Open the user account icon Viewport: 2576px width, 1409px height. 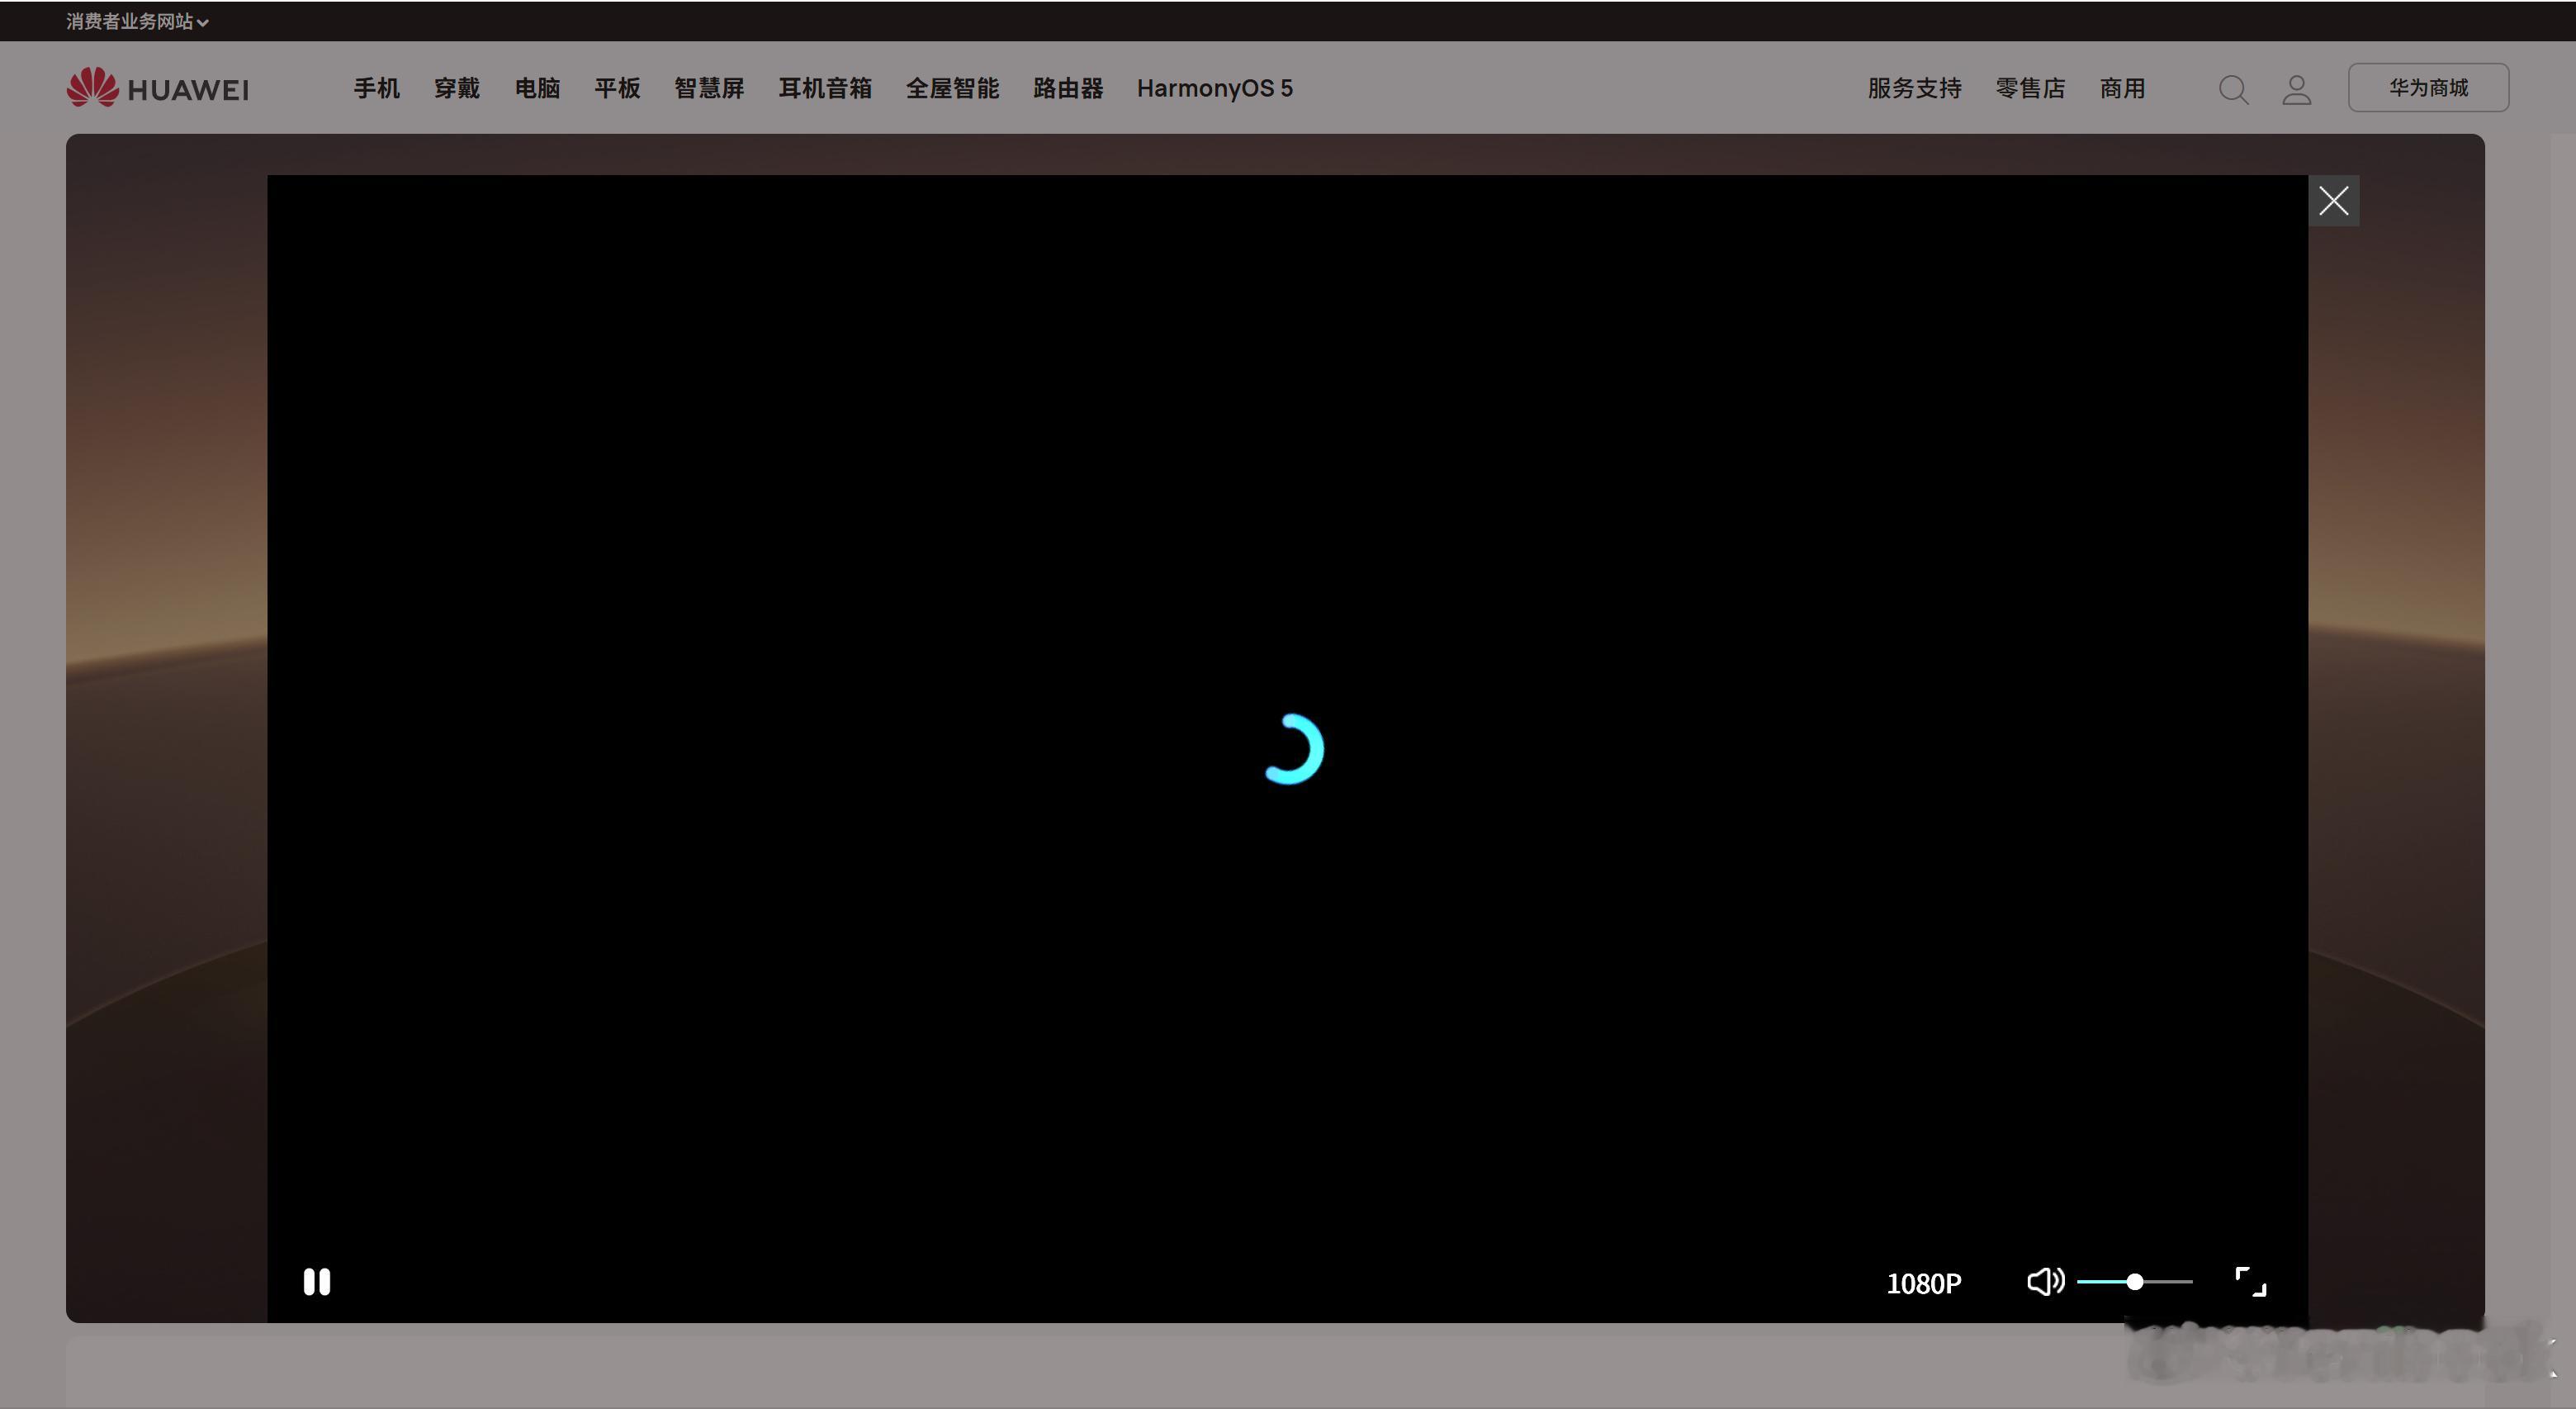(x=2297, y=89)
